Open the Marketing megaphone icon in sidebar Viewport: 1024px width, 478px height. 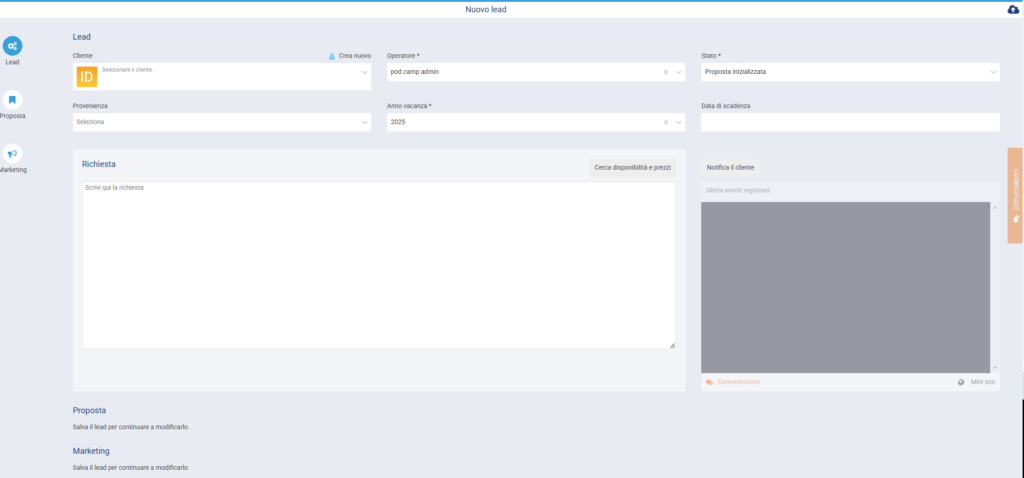point(13,154)
